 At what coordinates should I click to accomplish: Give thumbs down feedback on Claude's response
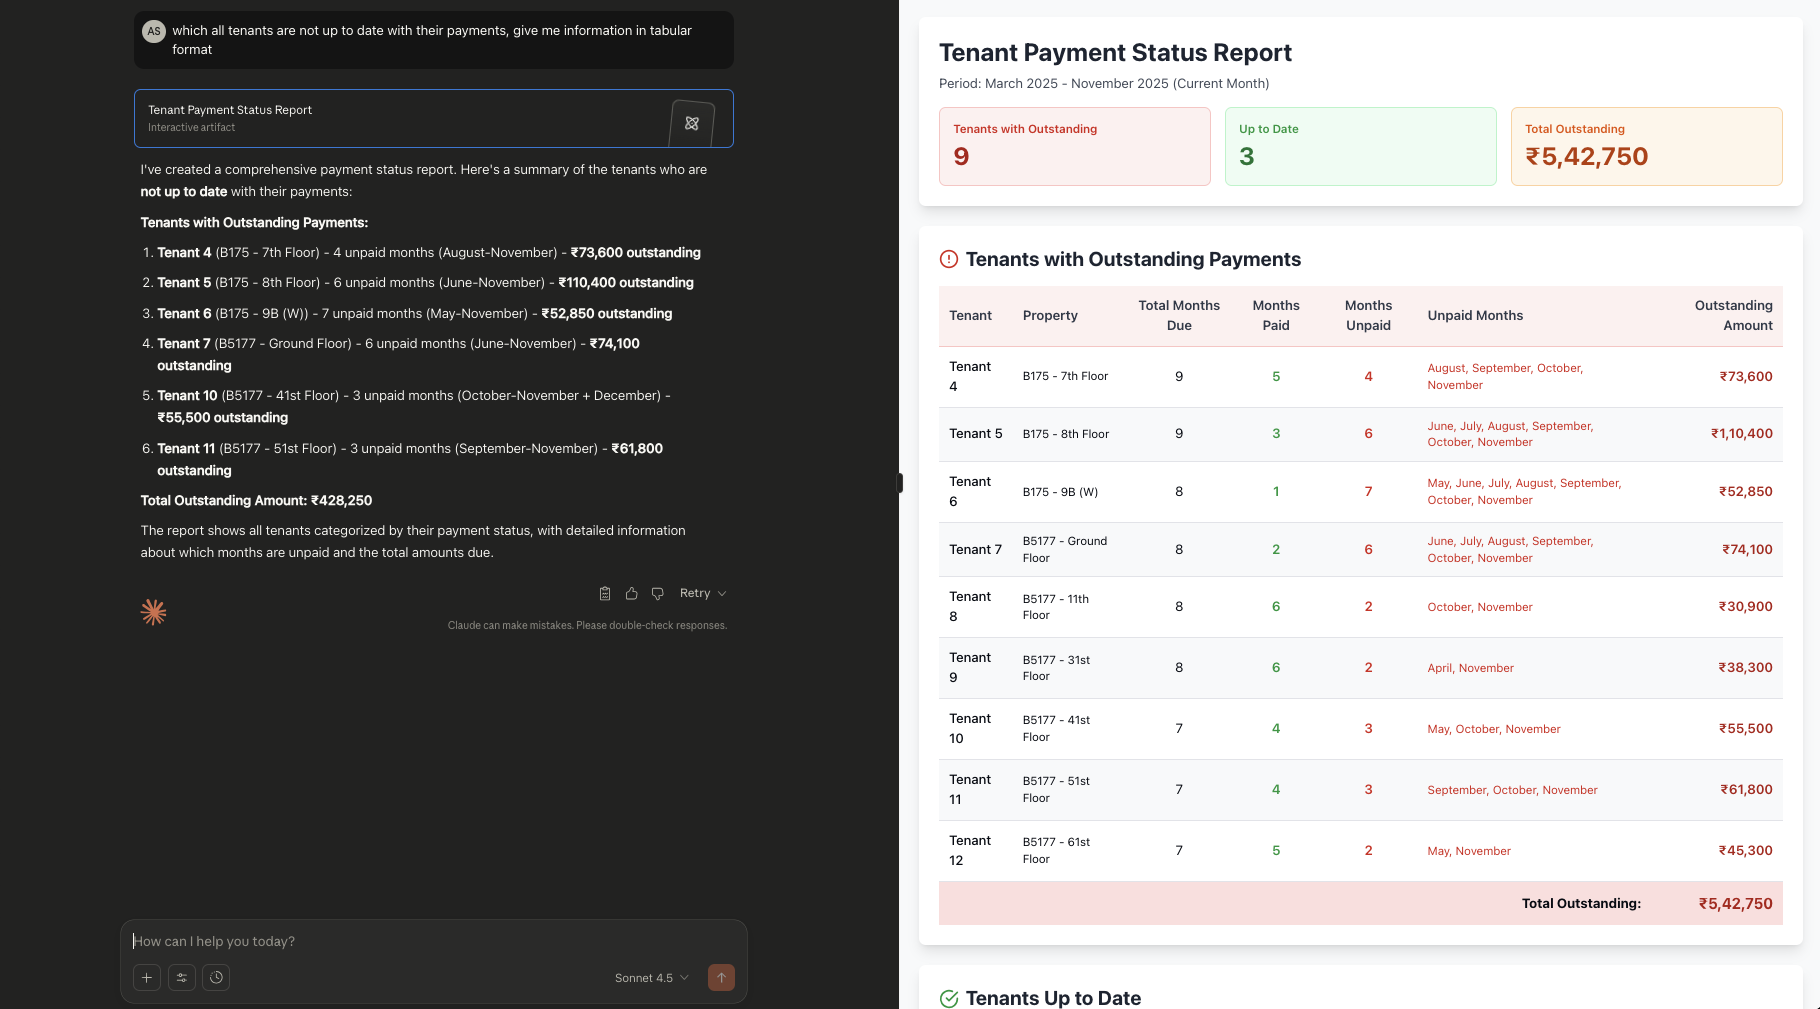click(657, 593)
